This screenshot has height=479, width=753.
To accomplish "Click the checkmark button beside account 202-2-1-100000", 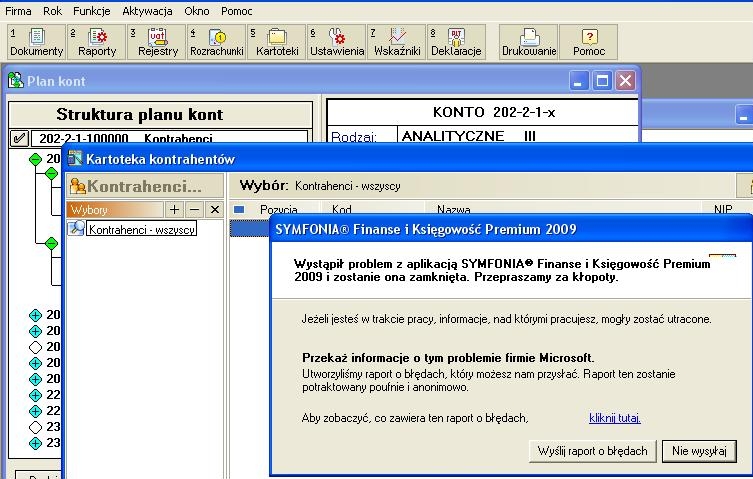I will click(x=19, y=138).
